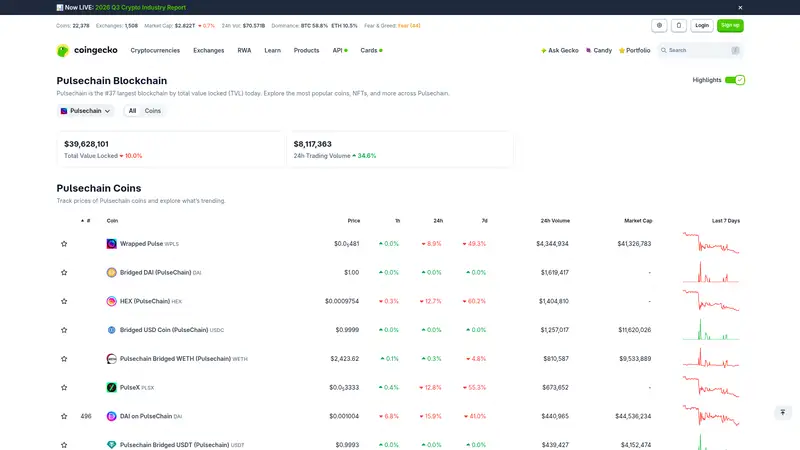Click the green Sign up button
The image size is (800, 450).
point(730,26)
